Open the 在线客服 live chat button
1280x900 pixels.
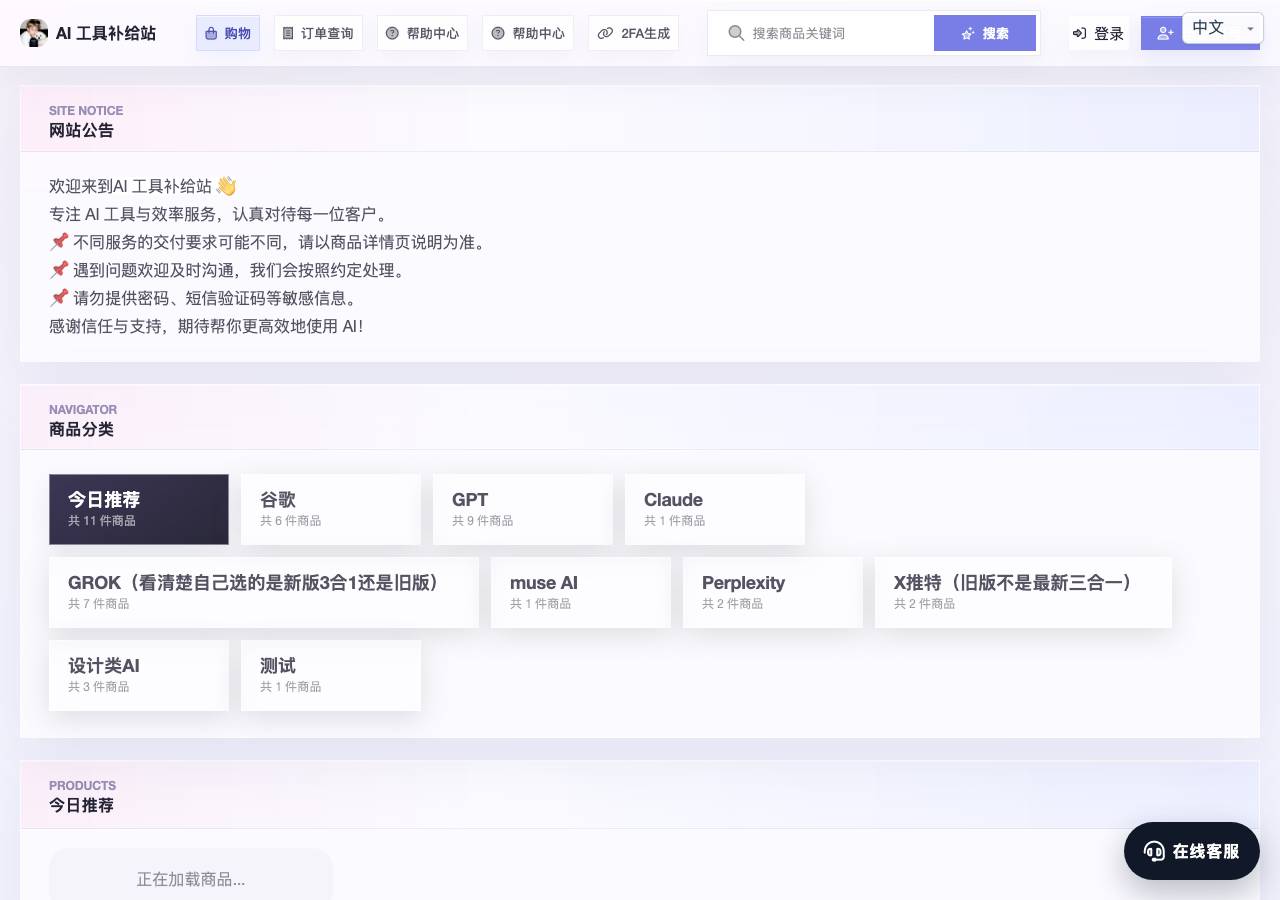[x=1192, y=851]
